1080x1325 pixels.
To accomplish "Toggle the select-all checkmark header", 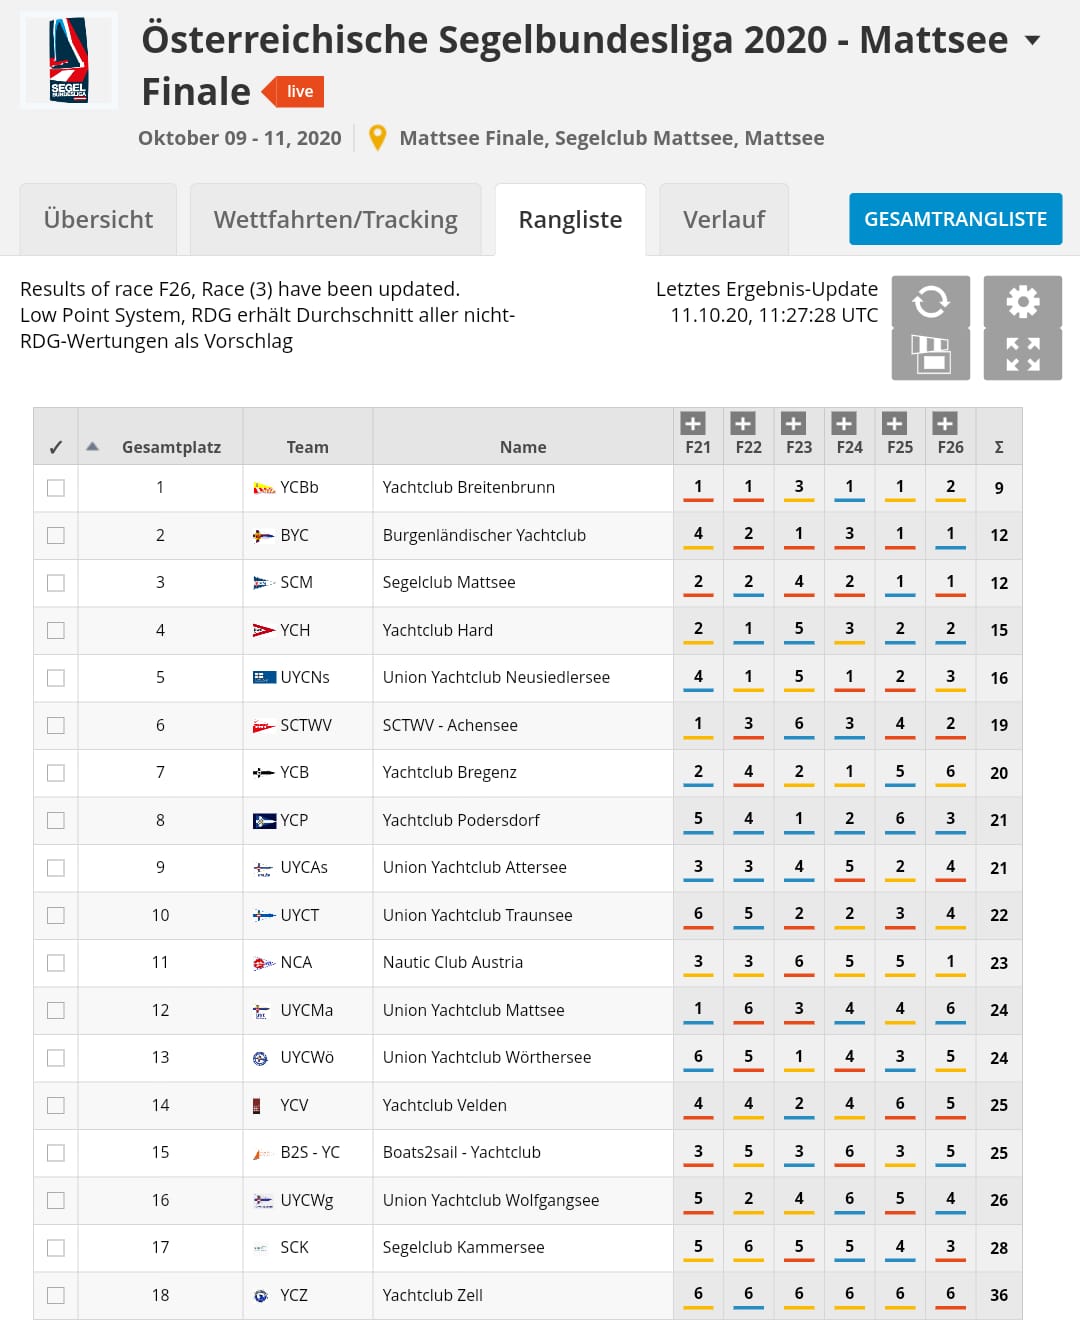I will [x=56, y=447].
